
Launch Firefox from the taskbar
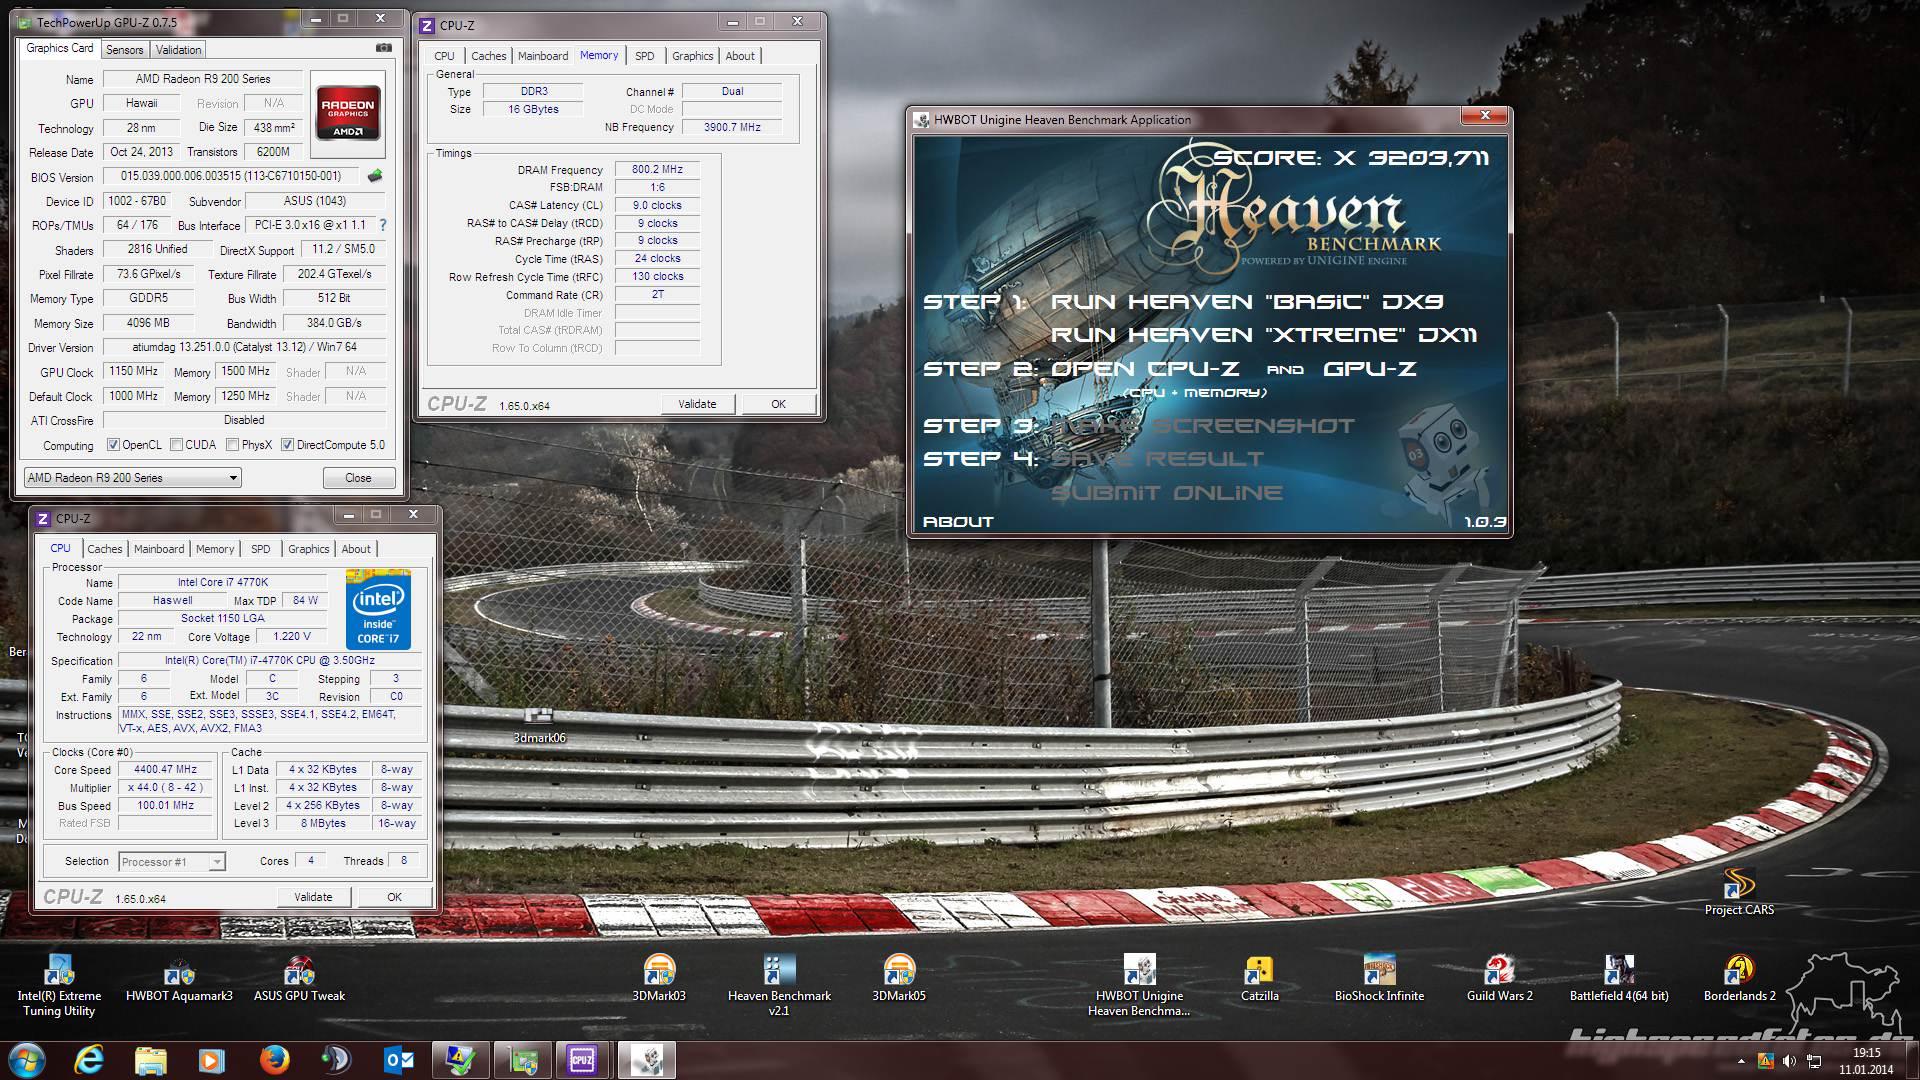[274, 1060]
